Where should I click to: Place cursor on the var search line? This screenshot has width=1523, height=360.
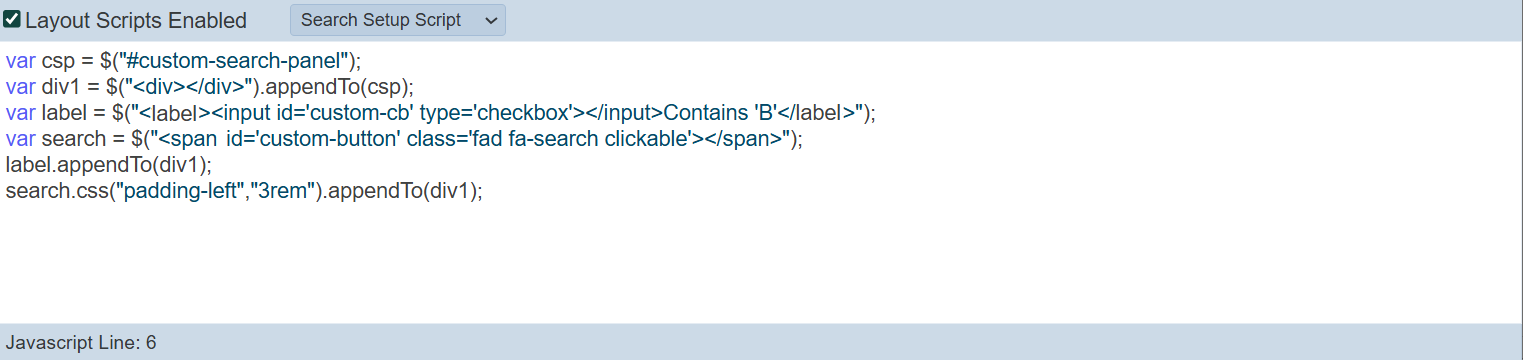[x=404, y=138]
